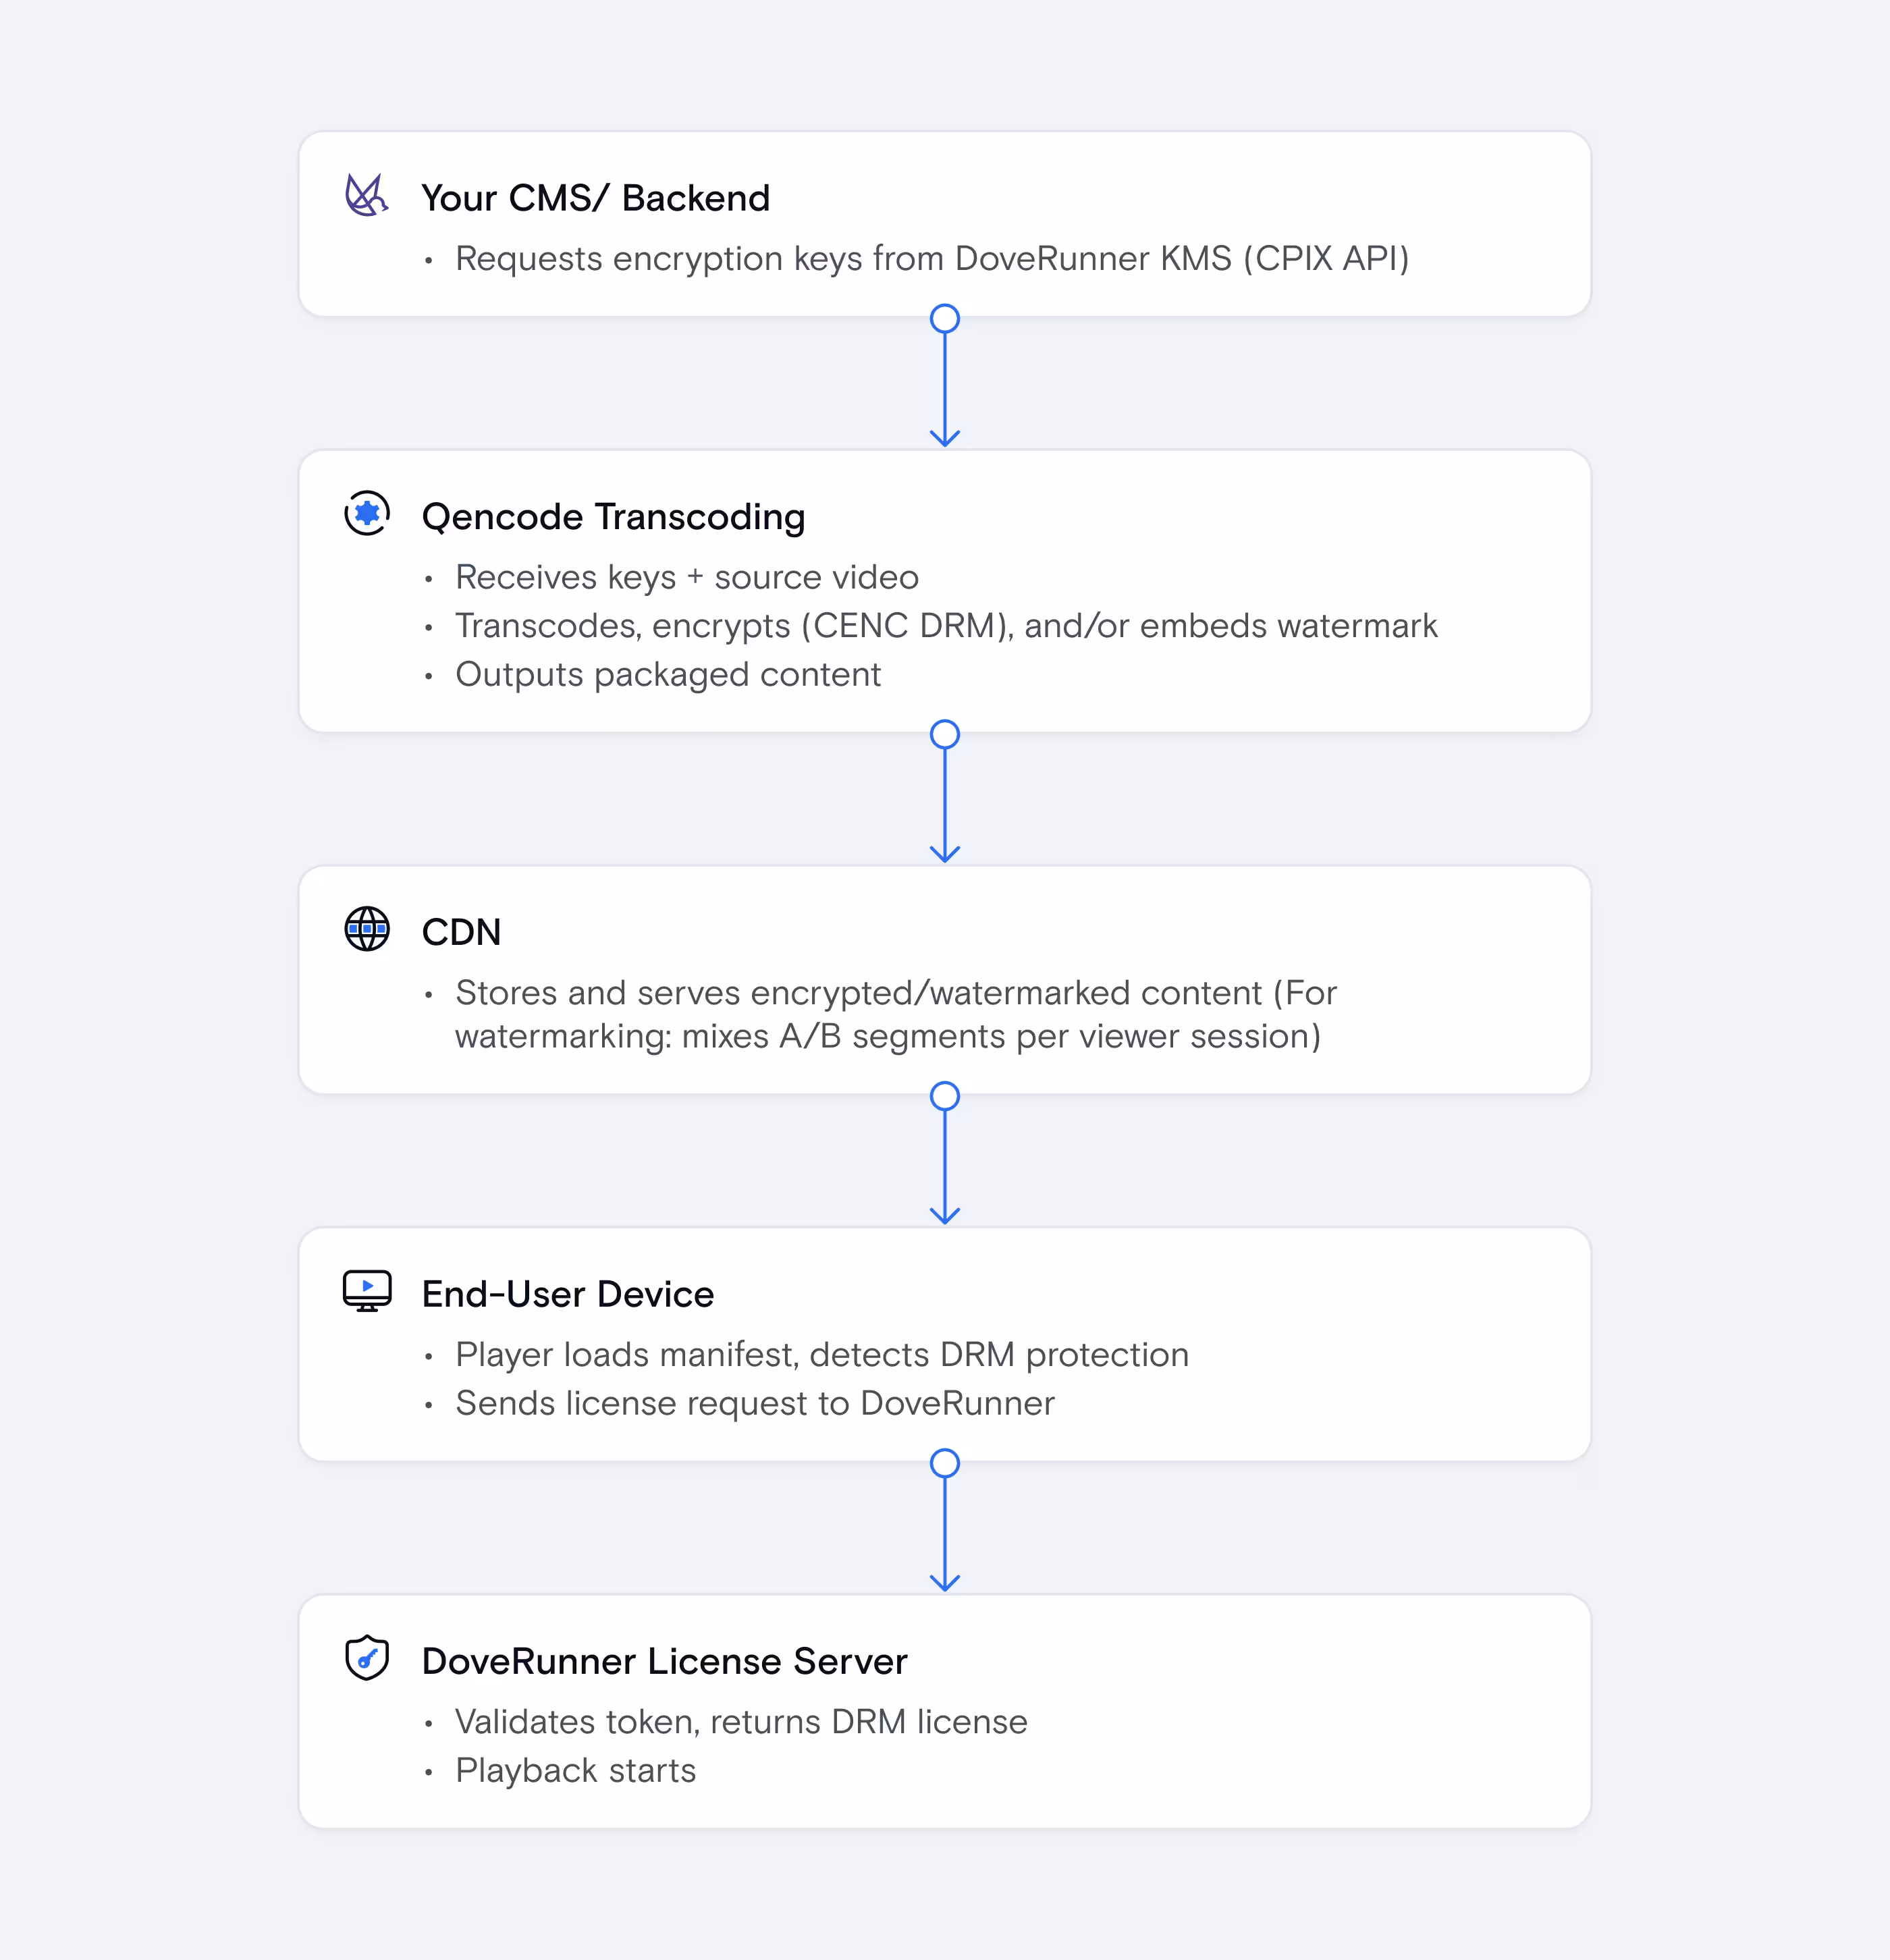Click the circle connector below CMS Backend card
This screenshot has height=1960, width=1890.
pos(945,319)
